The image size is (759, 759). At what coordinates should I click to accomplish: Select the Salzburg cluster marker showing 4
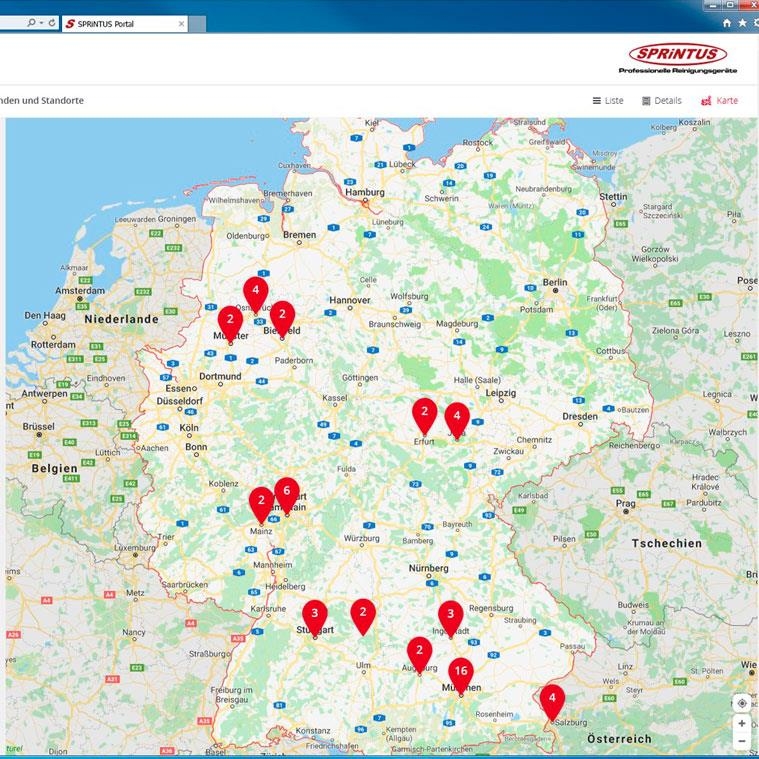tap(552, 698)
